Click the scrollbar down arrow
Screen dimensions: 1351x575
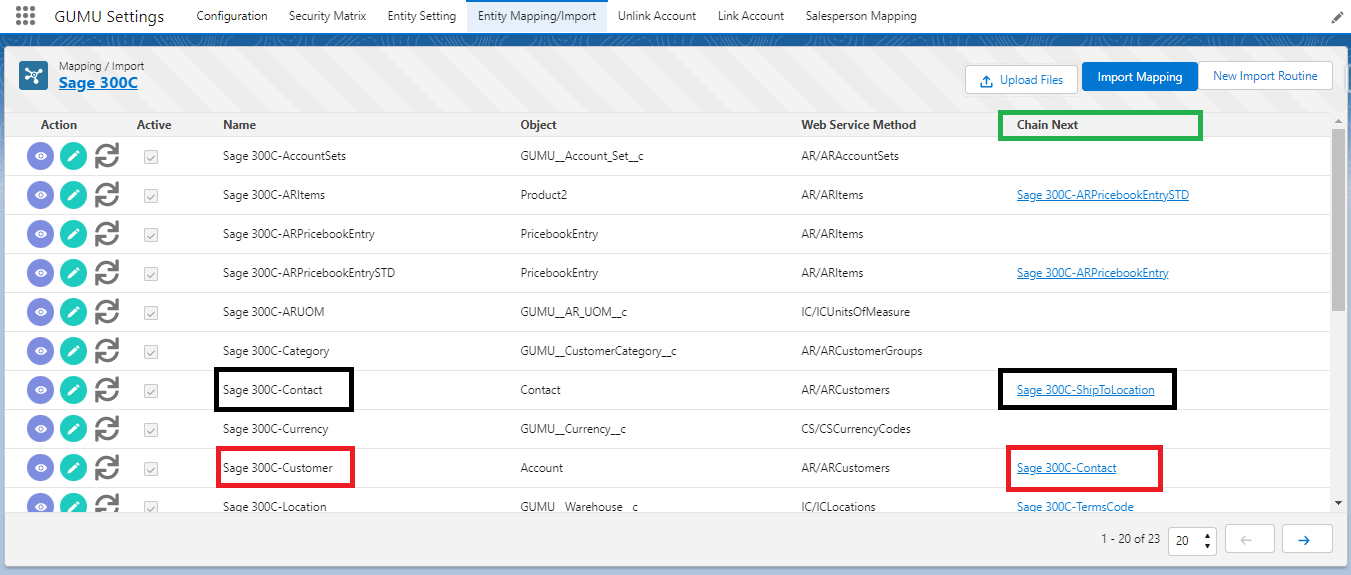pos(1338,503)
